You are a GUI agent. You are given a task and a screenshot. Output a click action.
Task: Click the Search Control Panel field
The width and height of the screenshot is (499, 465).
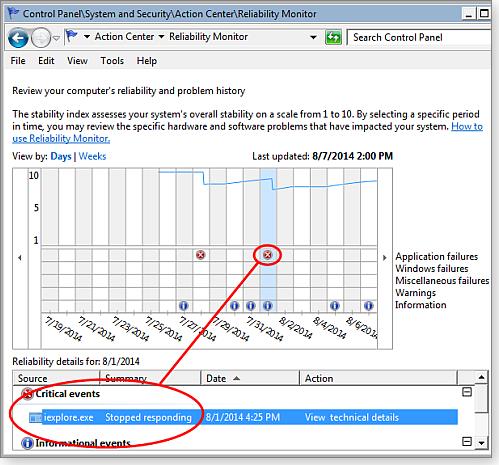(x=419, y=37)
